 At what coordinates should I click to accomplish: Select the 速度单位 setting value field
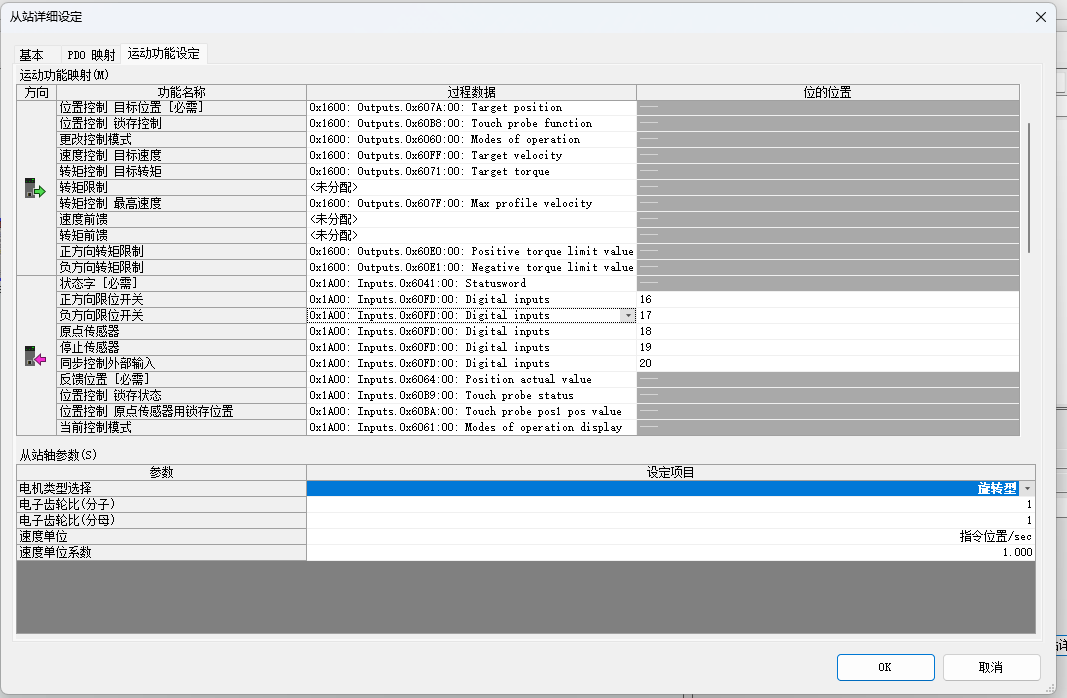pos(670,536)
